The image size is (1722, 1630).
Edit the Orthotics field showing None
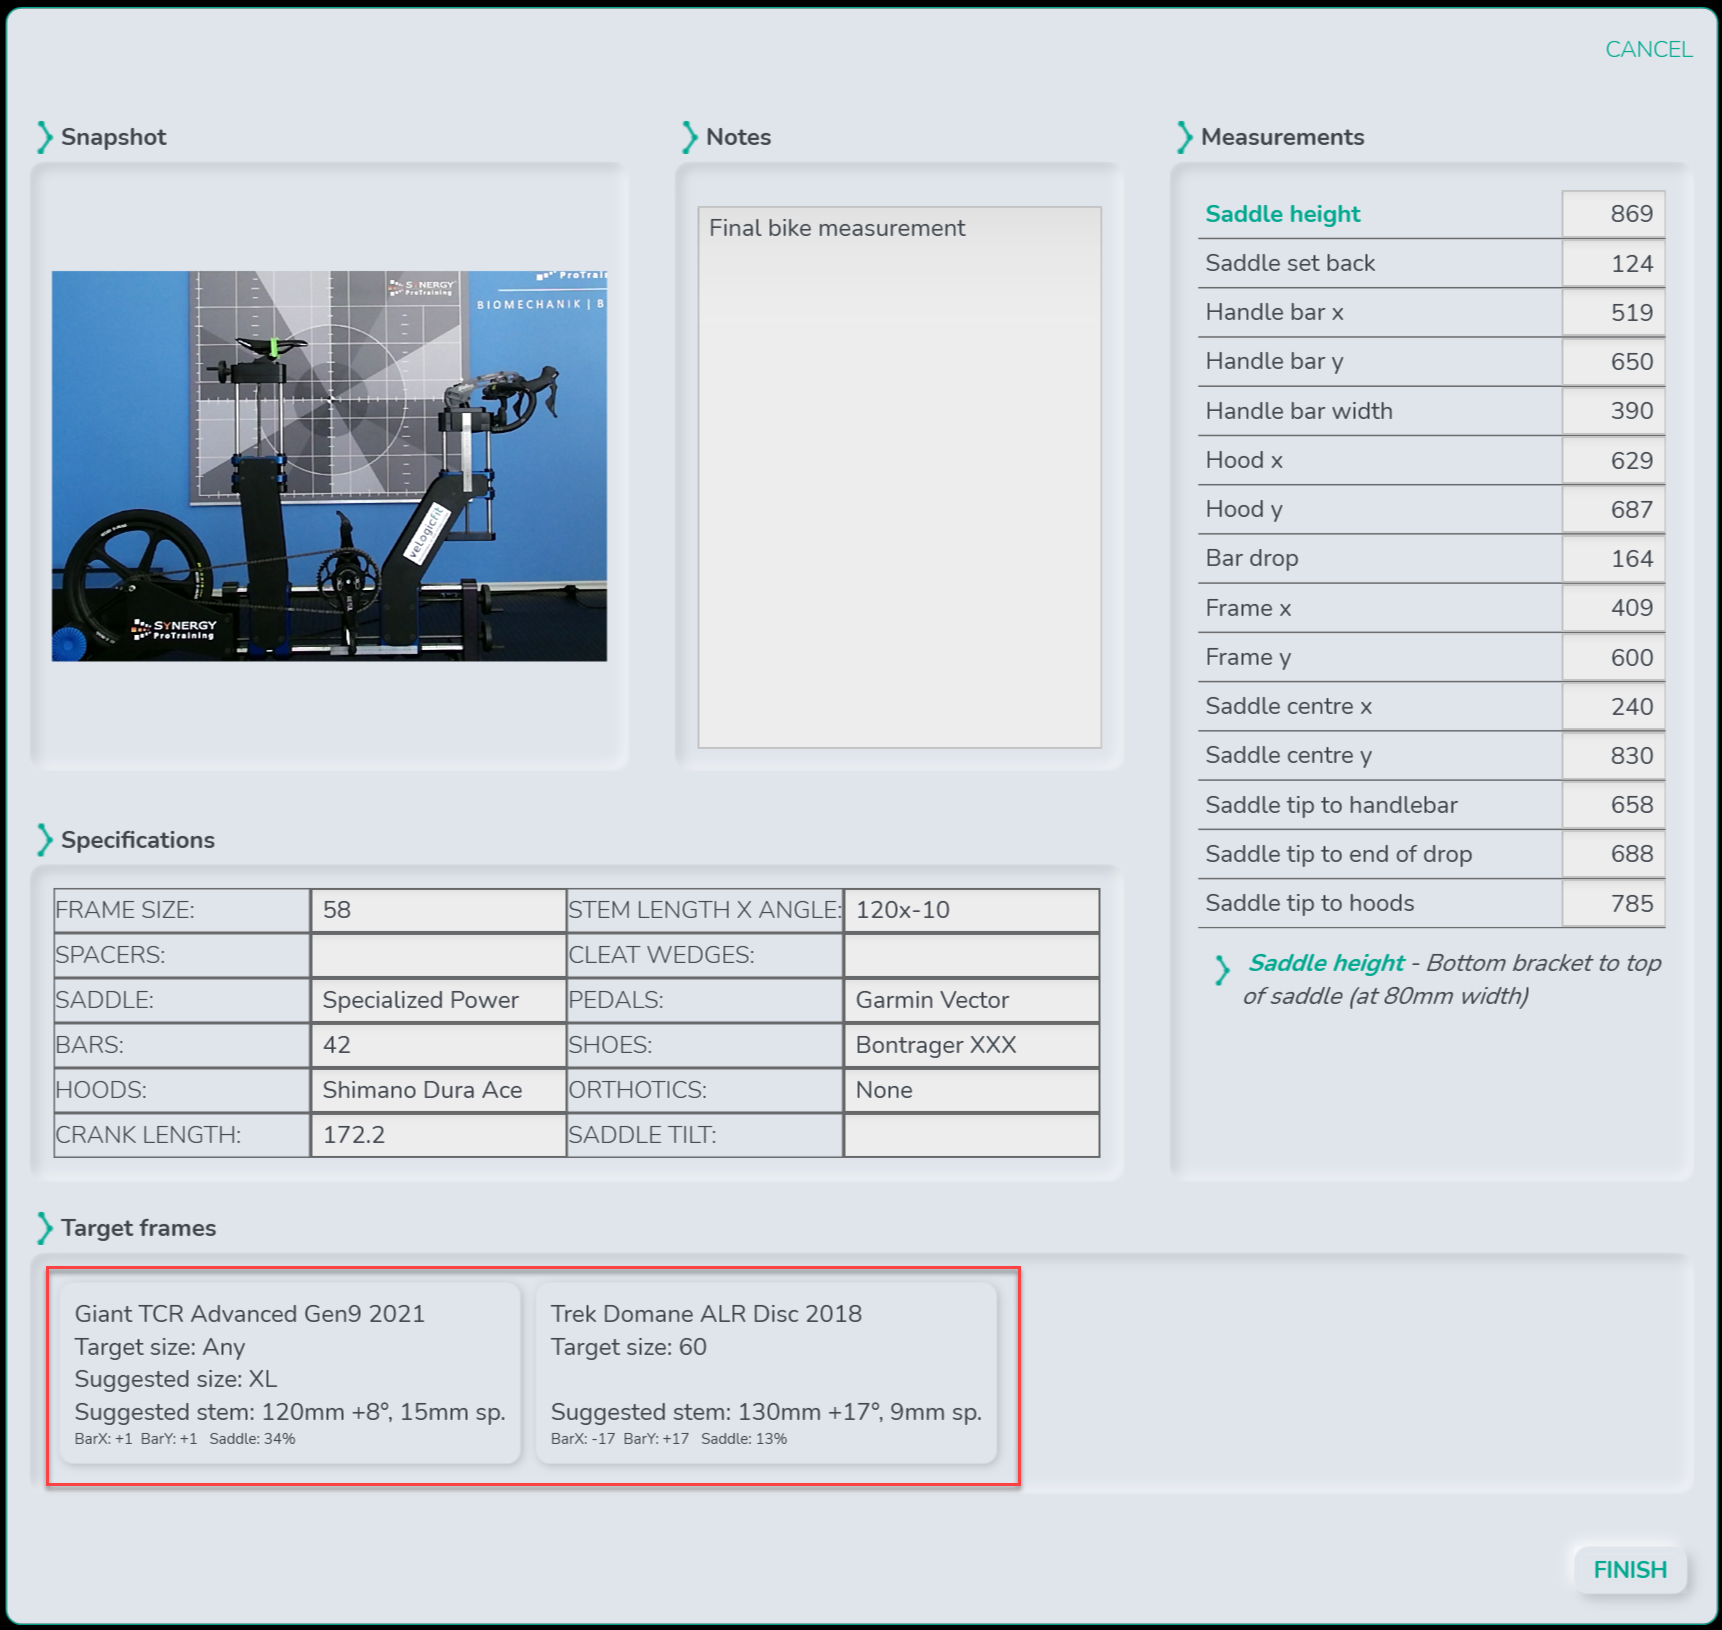click(972, 1090)
